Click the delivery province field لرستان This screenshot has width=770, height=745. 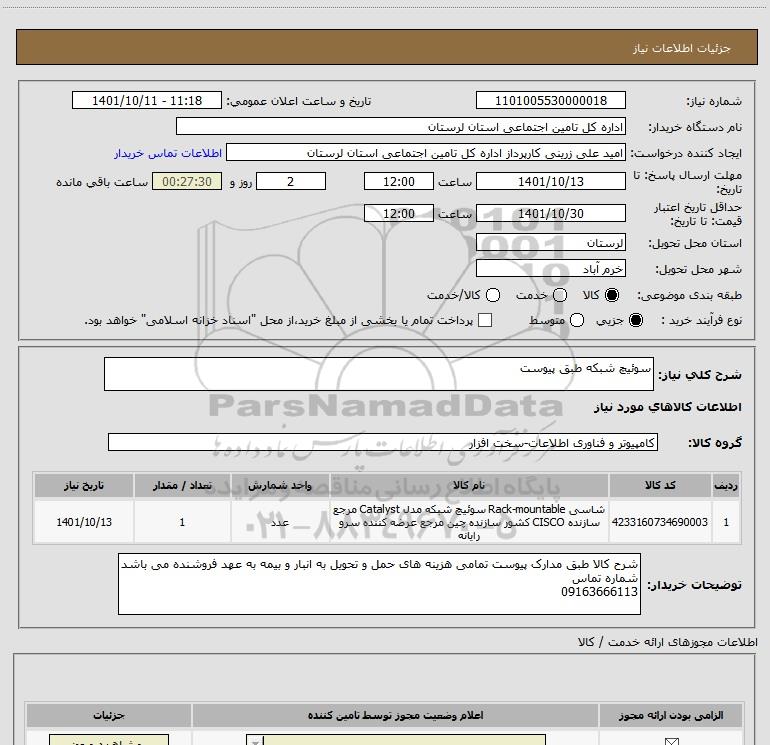550,243
